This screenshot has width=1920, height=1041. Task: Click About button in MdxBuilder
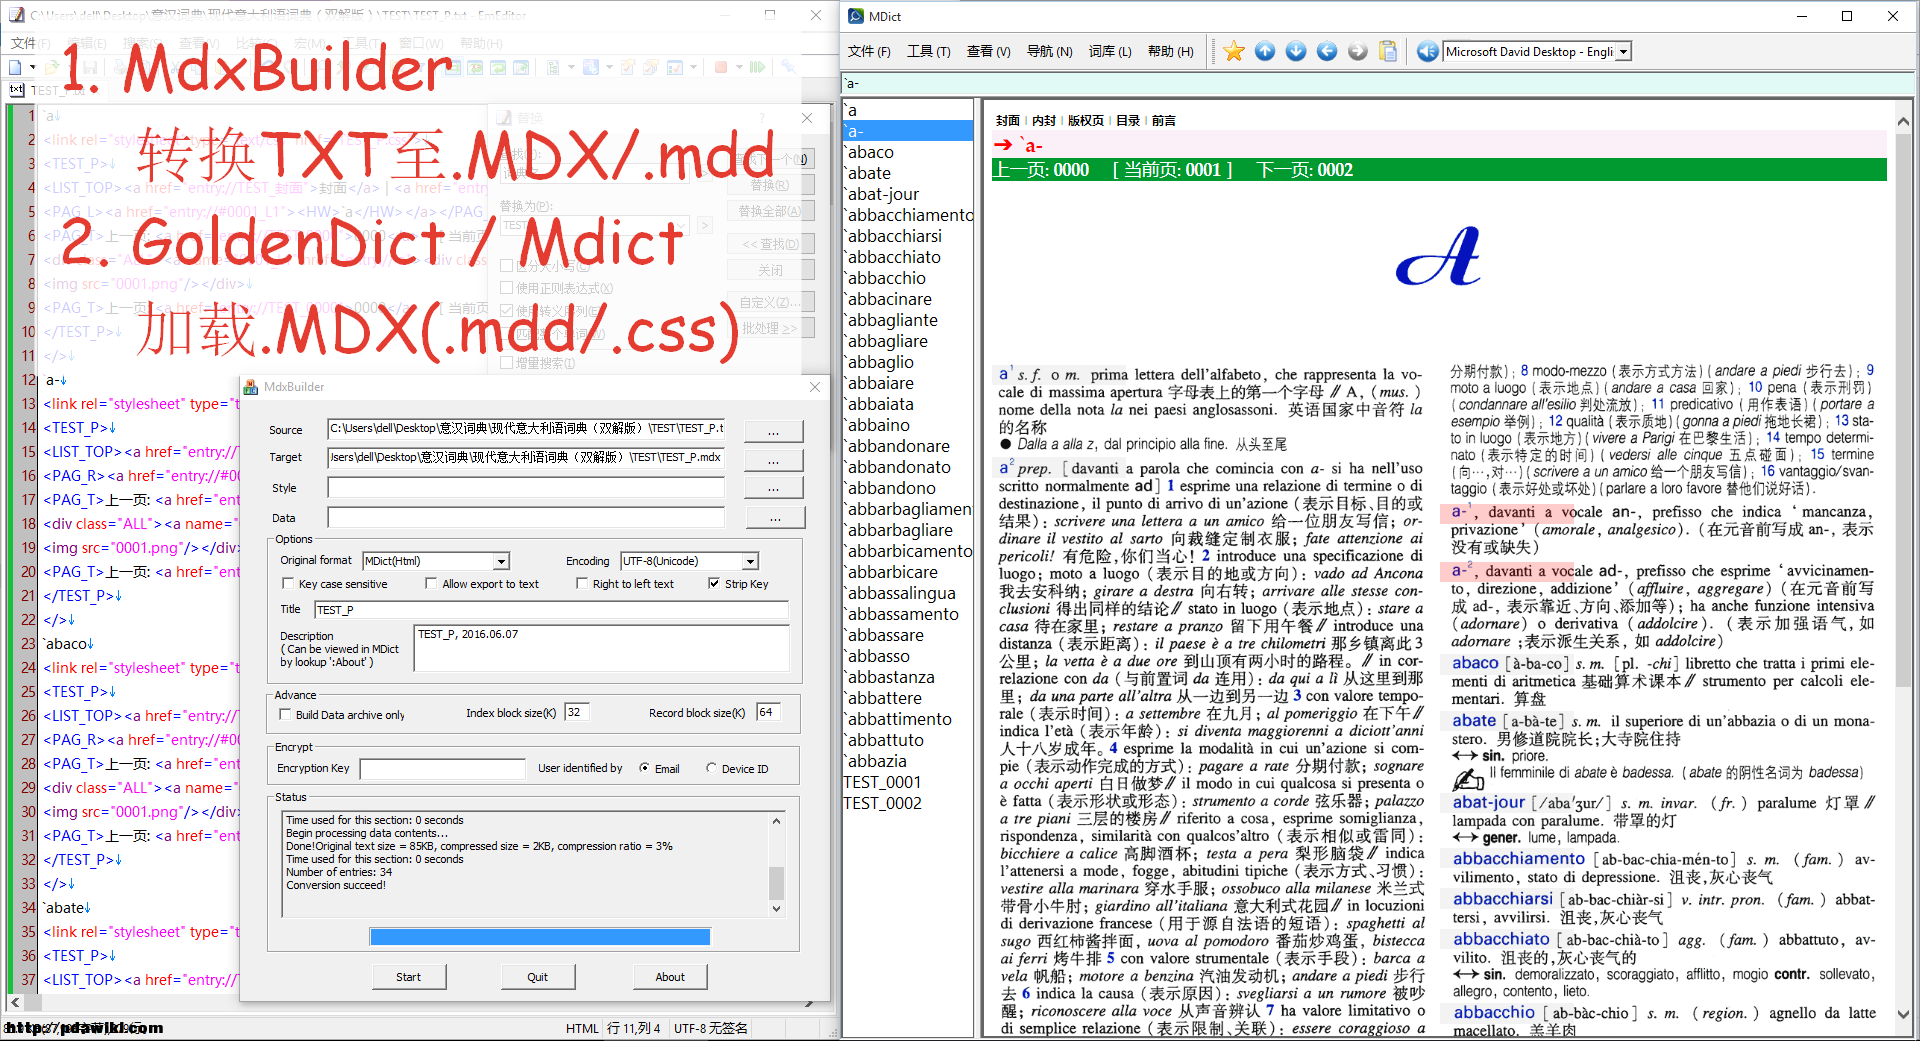tap(670, 977)
